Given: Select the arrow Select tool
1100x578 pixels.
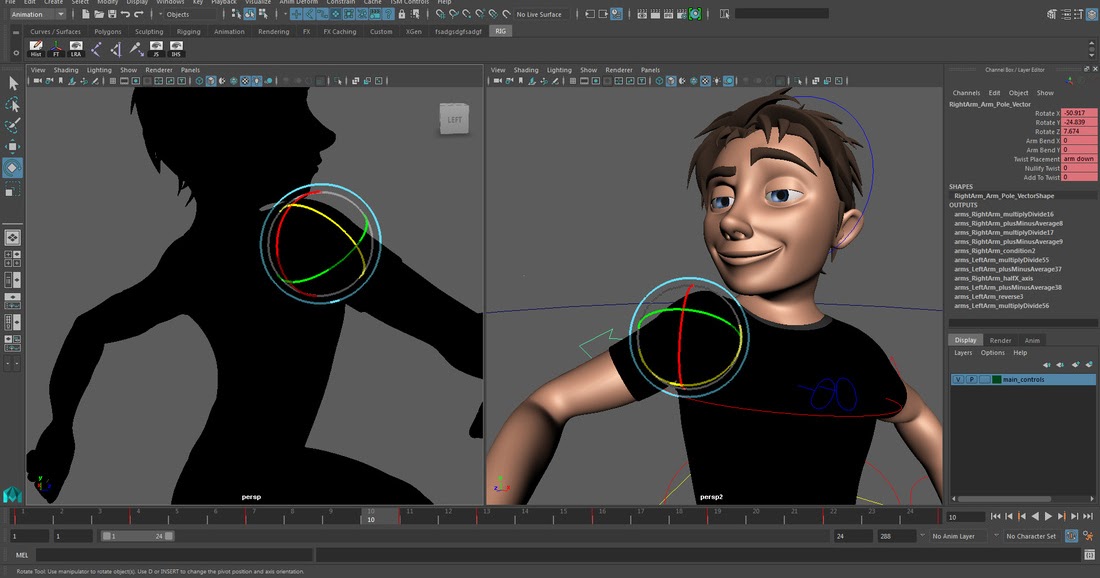Looking at the screenshot, I should point(13,83).
